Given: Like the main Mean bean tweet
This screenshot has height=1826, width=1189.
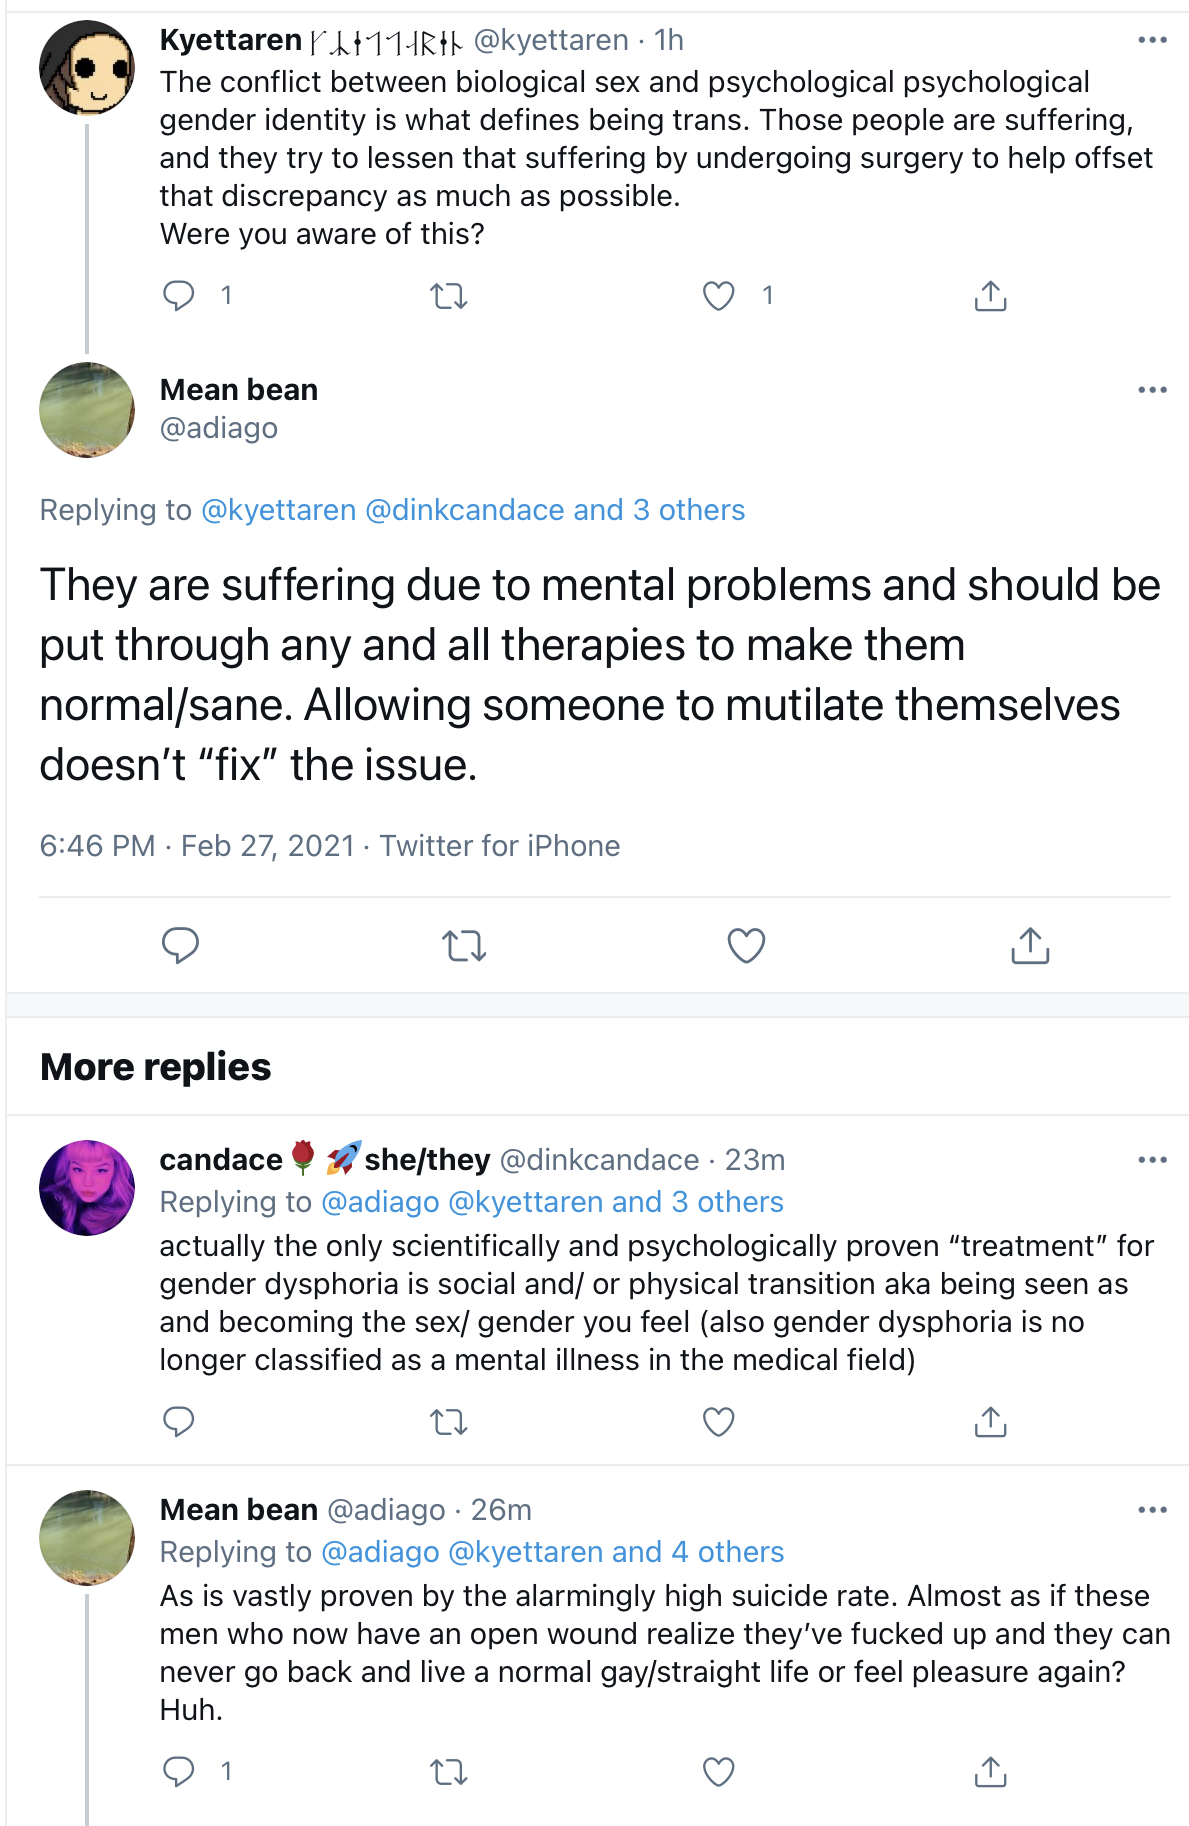Looking at the screenshot, I should (747, 945).
